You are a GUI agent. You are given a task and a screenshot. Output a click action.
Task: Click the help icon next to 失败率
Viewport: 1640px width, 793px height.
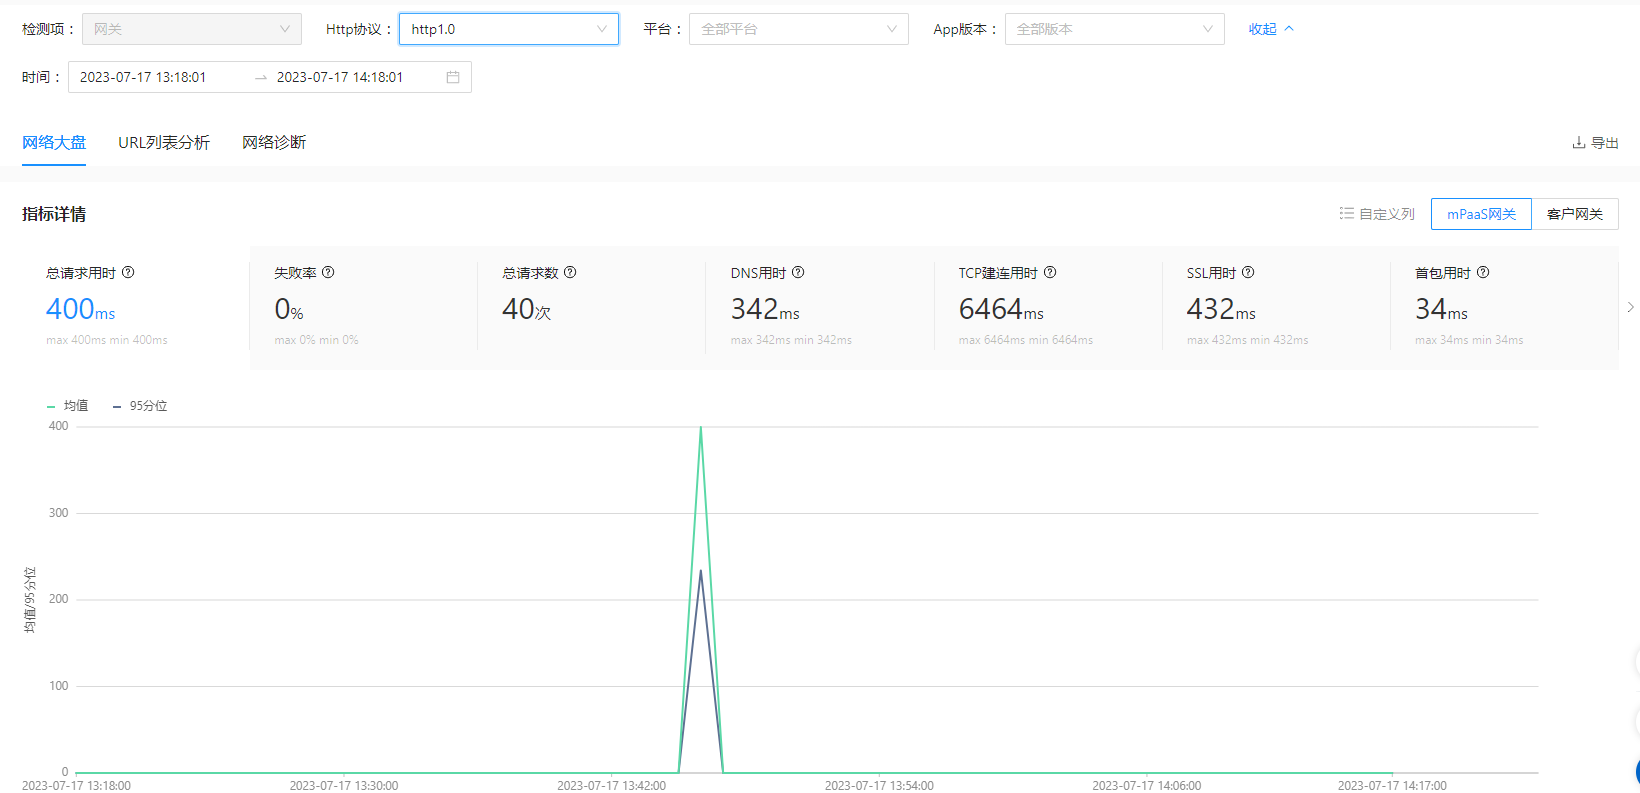pyautogui.click(x=328, y=272)
